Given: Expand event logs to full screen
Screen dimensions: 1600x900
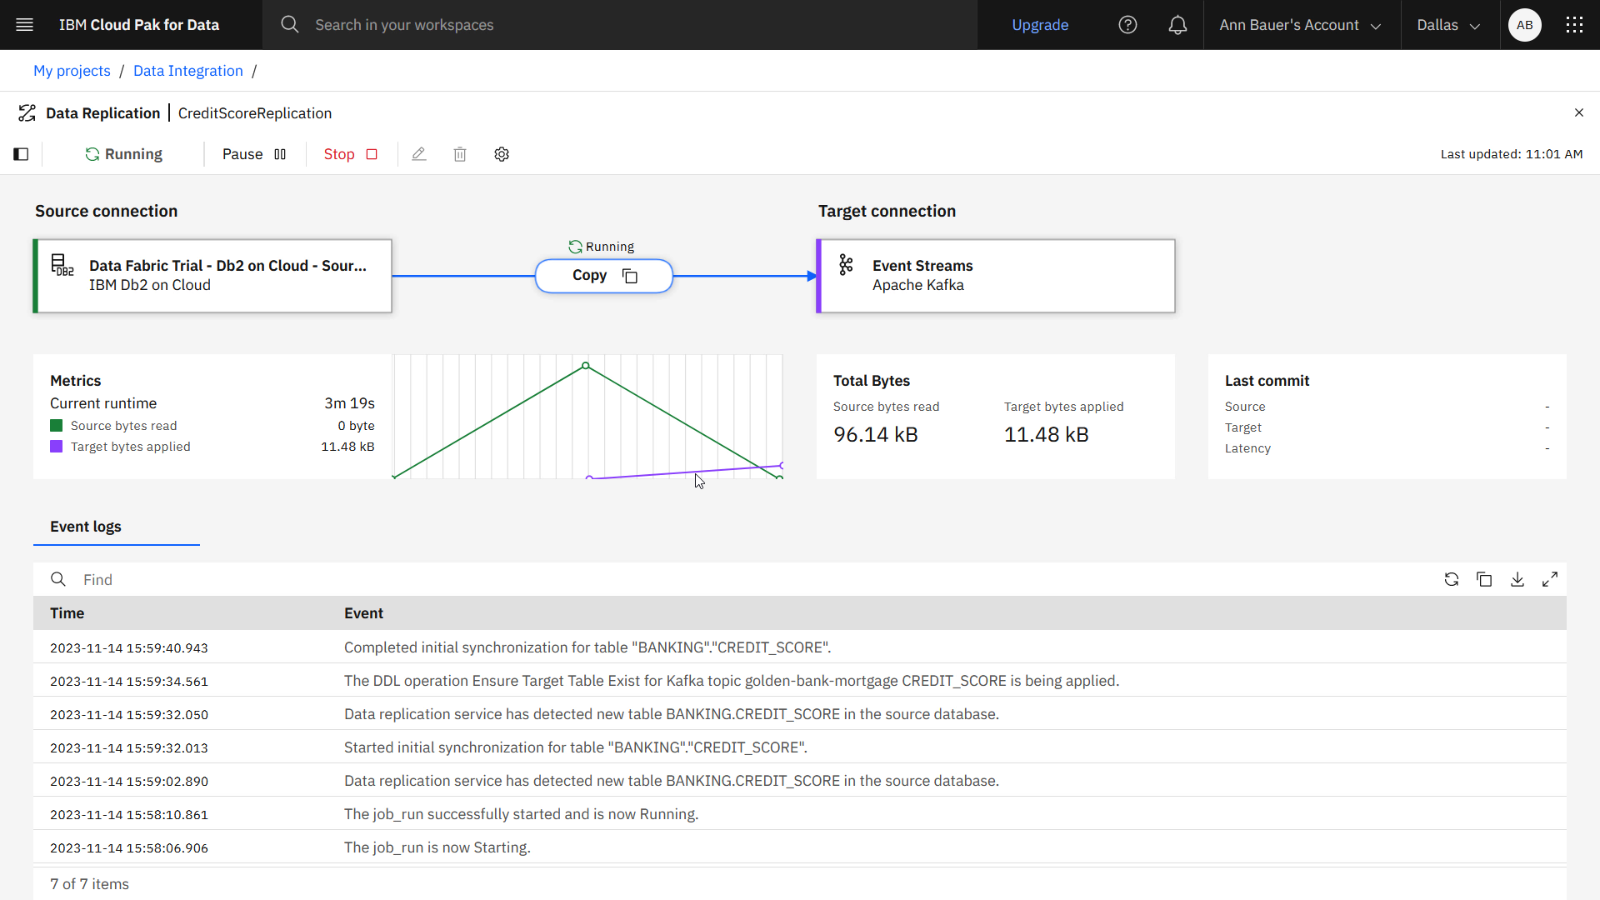Looking at the screenshot, I should [1550, 580].
